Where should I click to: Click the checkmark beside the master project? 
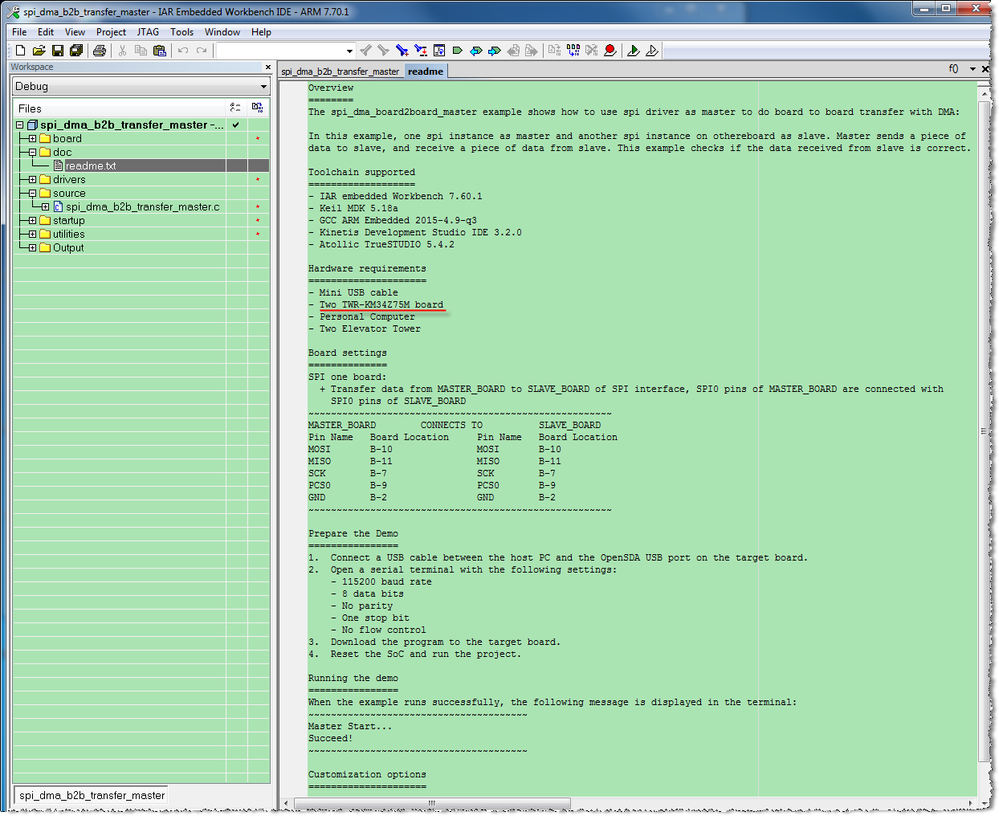tap(235, 125)
